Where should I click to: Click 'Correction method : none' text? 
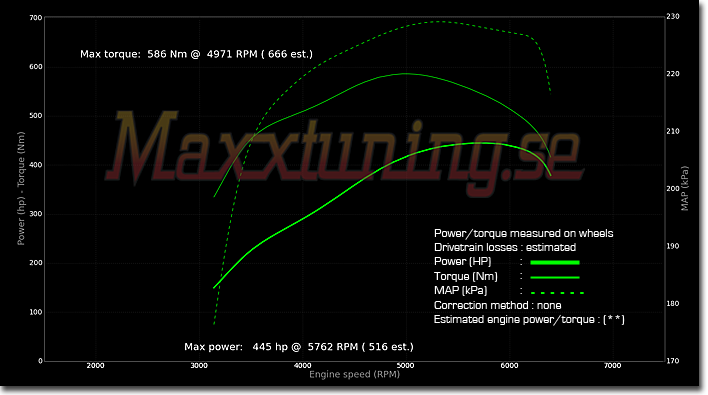tap(498, 306)
